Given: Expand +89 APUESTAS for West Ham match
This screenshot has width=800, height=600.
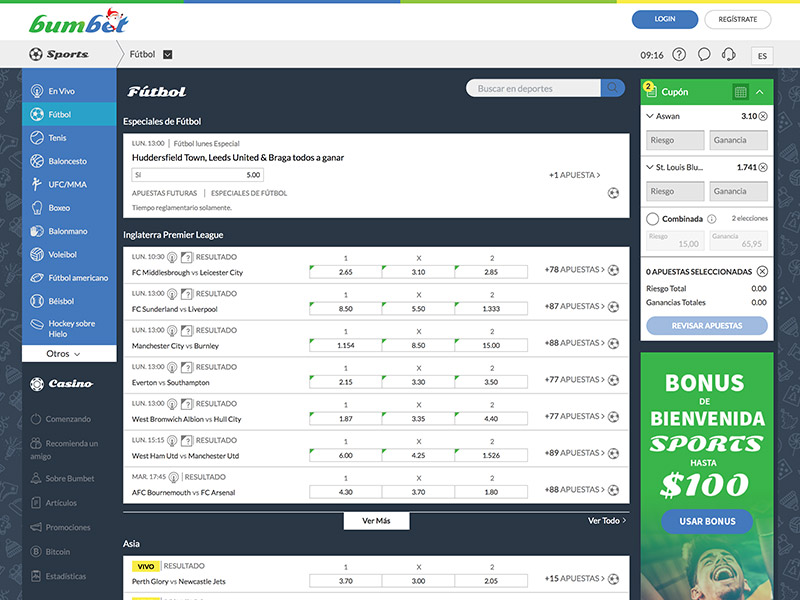Looking at the screenshot, I should point(574,453).
